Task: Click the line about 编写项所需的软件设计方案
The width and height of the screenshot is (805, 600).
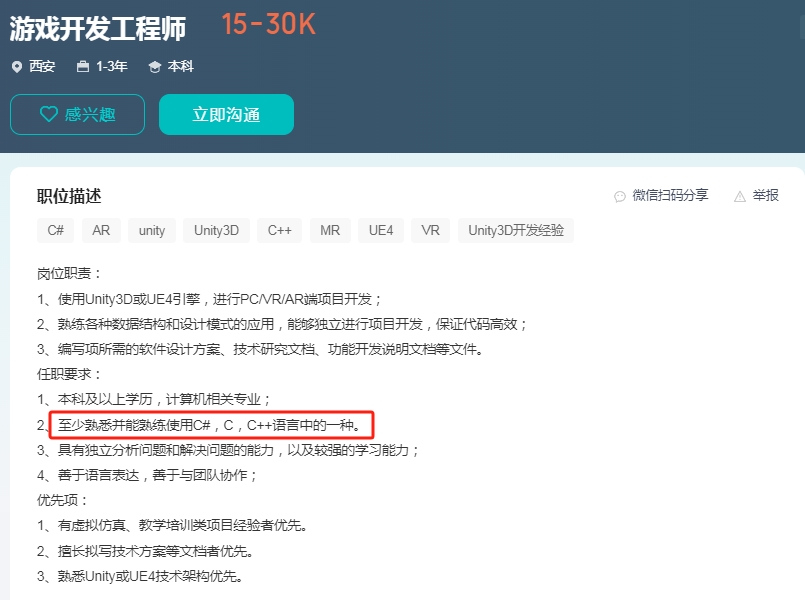Action: click(260, 350)
